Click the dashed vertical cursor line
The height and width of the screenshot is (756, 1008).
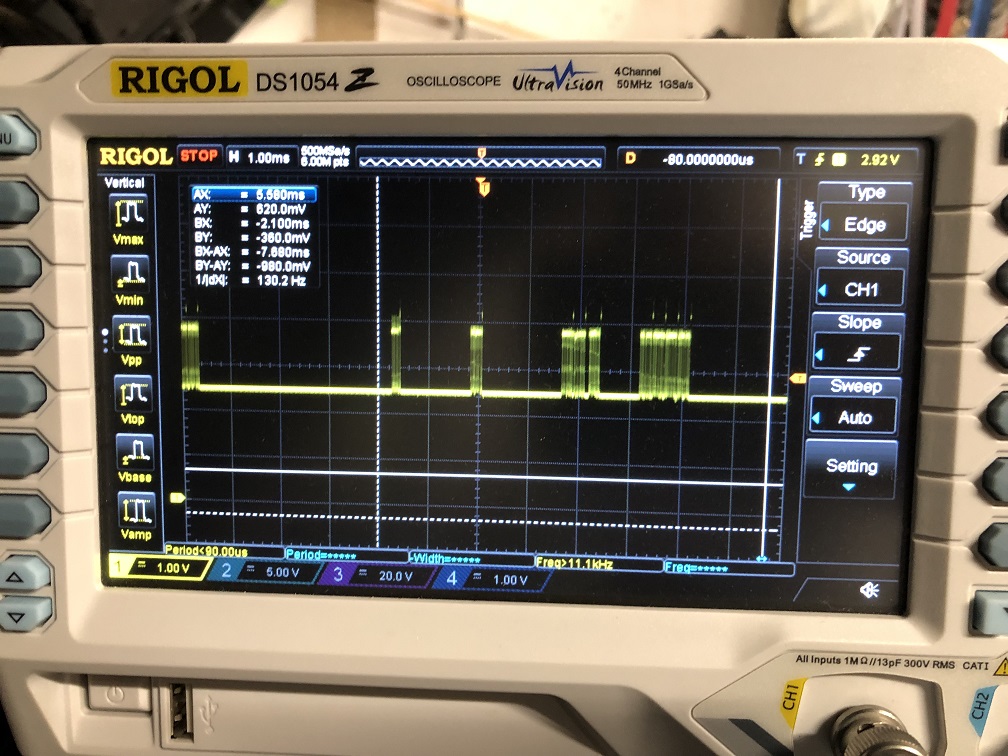tap(377, 362)
